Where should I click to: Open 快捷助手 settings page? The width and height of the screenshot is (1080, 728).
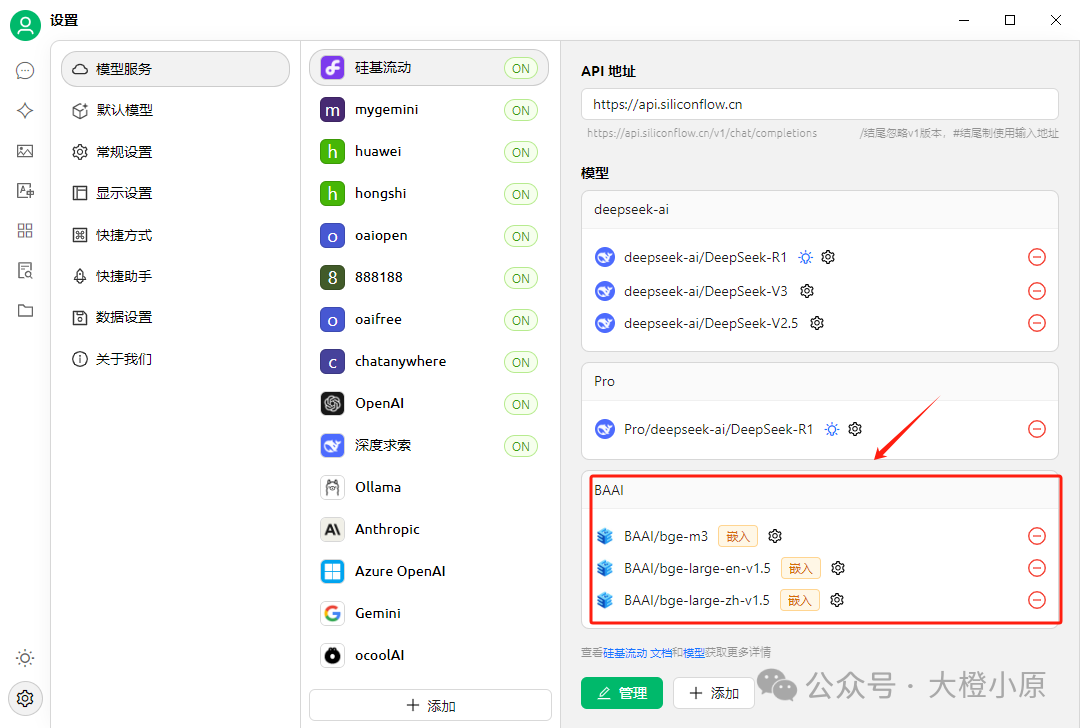[x=176, y=276]
